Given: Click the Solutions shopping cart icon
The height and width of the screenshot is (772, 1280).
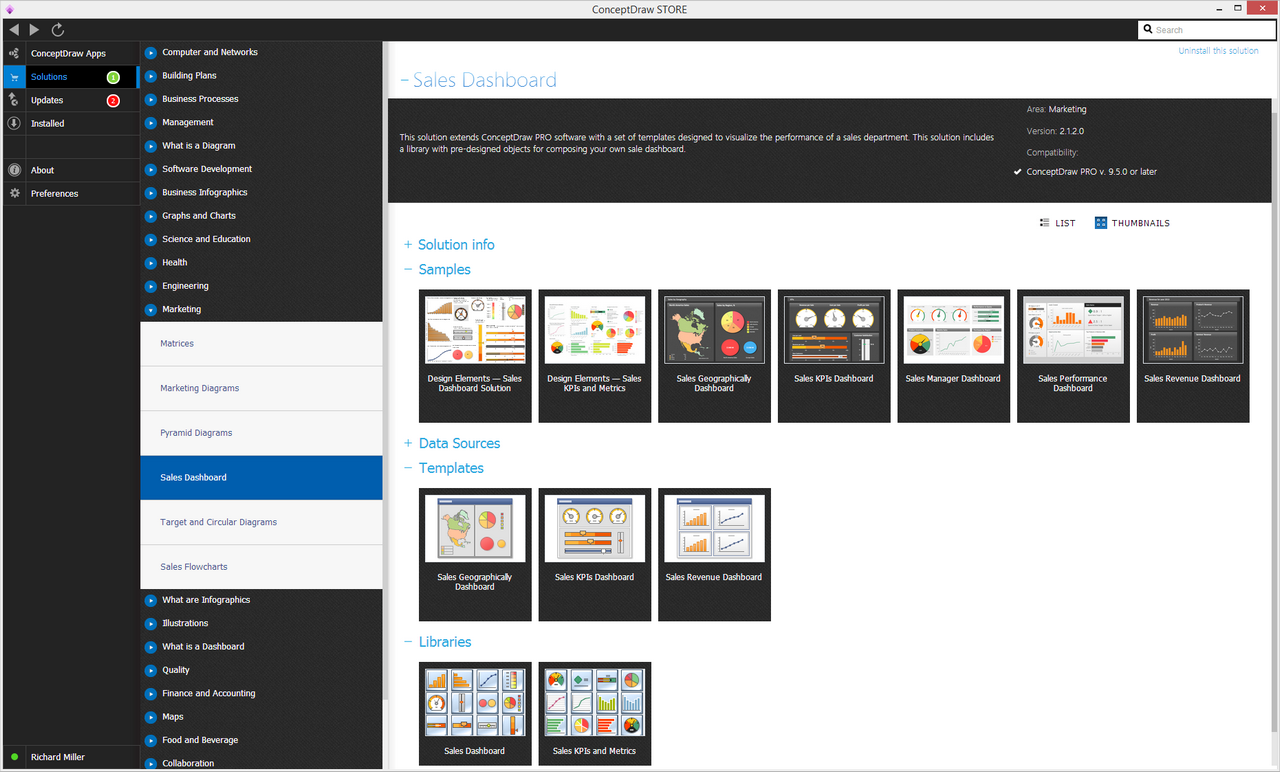Looking at the screenshot, I should click(x=14, y=77).
